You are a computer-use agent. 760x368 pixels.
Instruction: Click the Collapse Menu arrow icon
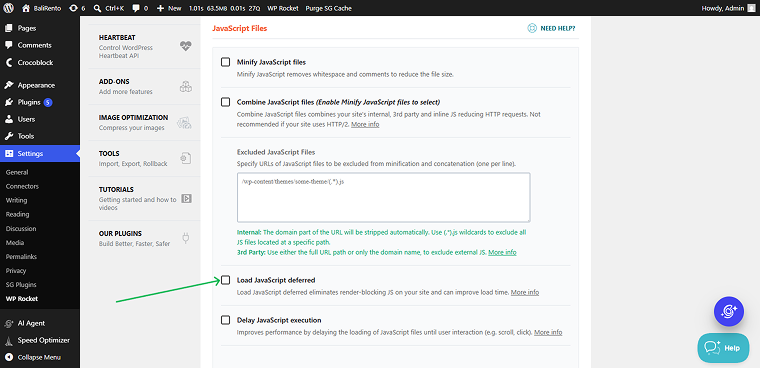click(9, 357)
